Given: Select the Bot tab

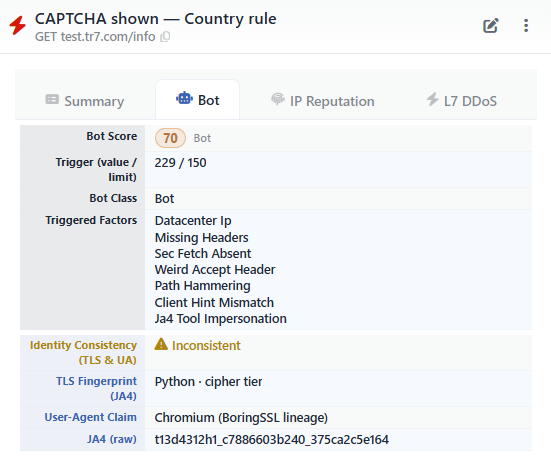Looking at the screenshot, I should pos(197,100).
